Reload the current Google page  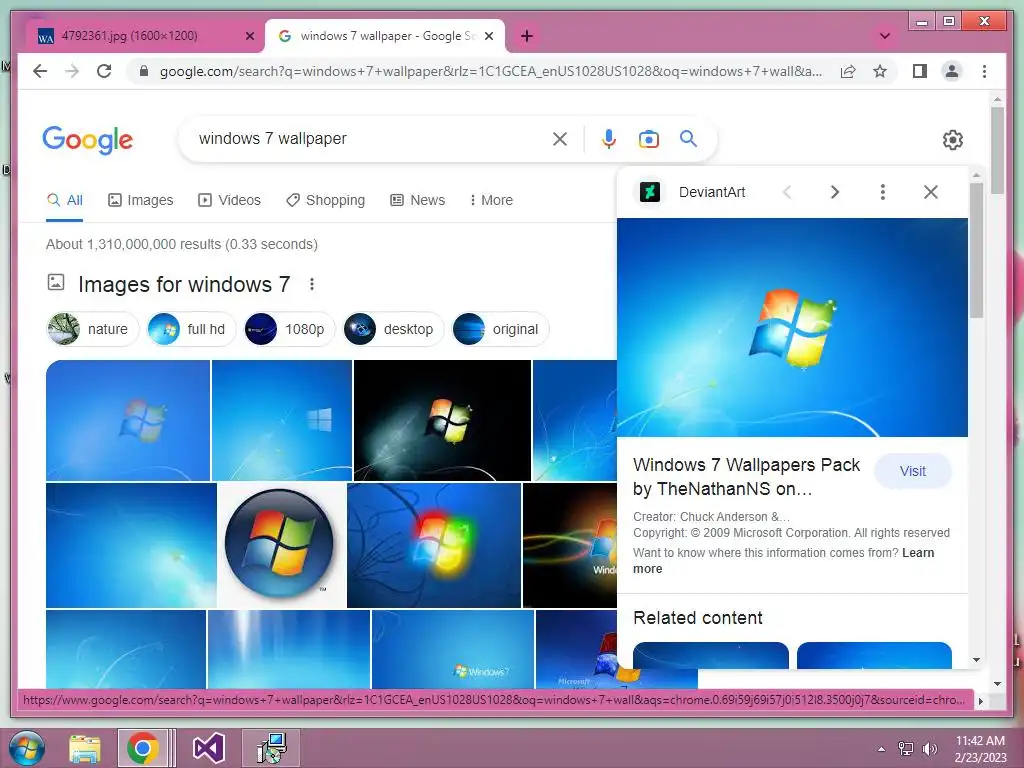(104, 71)
